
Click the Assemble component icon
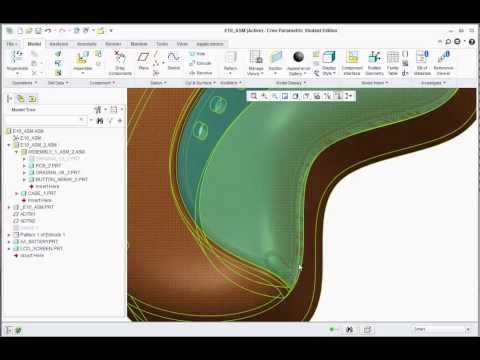(82, 58)
